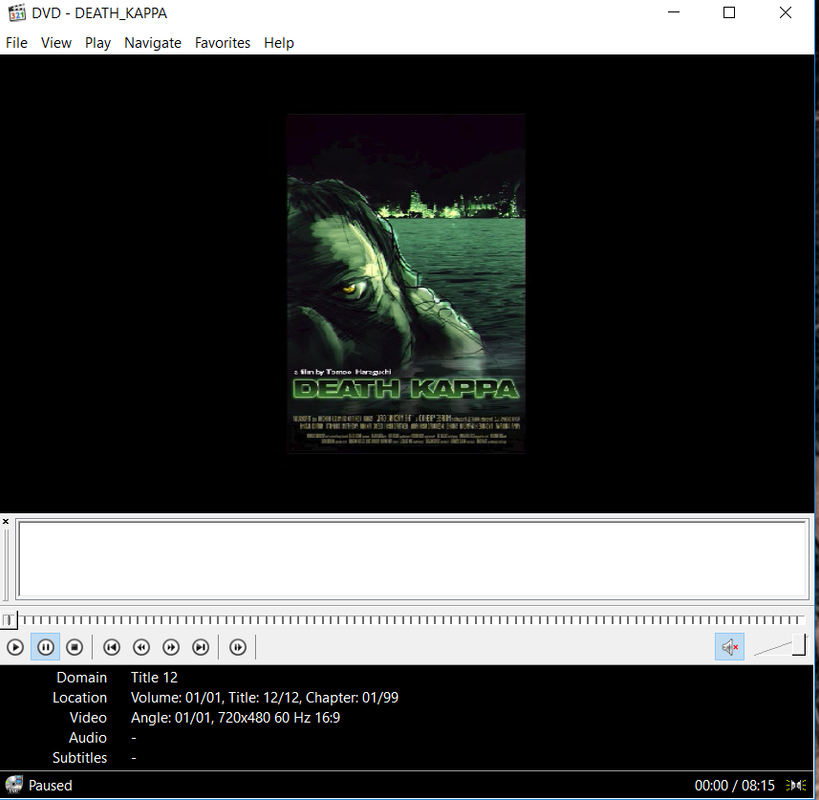Open the Favorites menu
The height and width of the screenshot is (800, 819).
coord(223,43)
